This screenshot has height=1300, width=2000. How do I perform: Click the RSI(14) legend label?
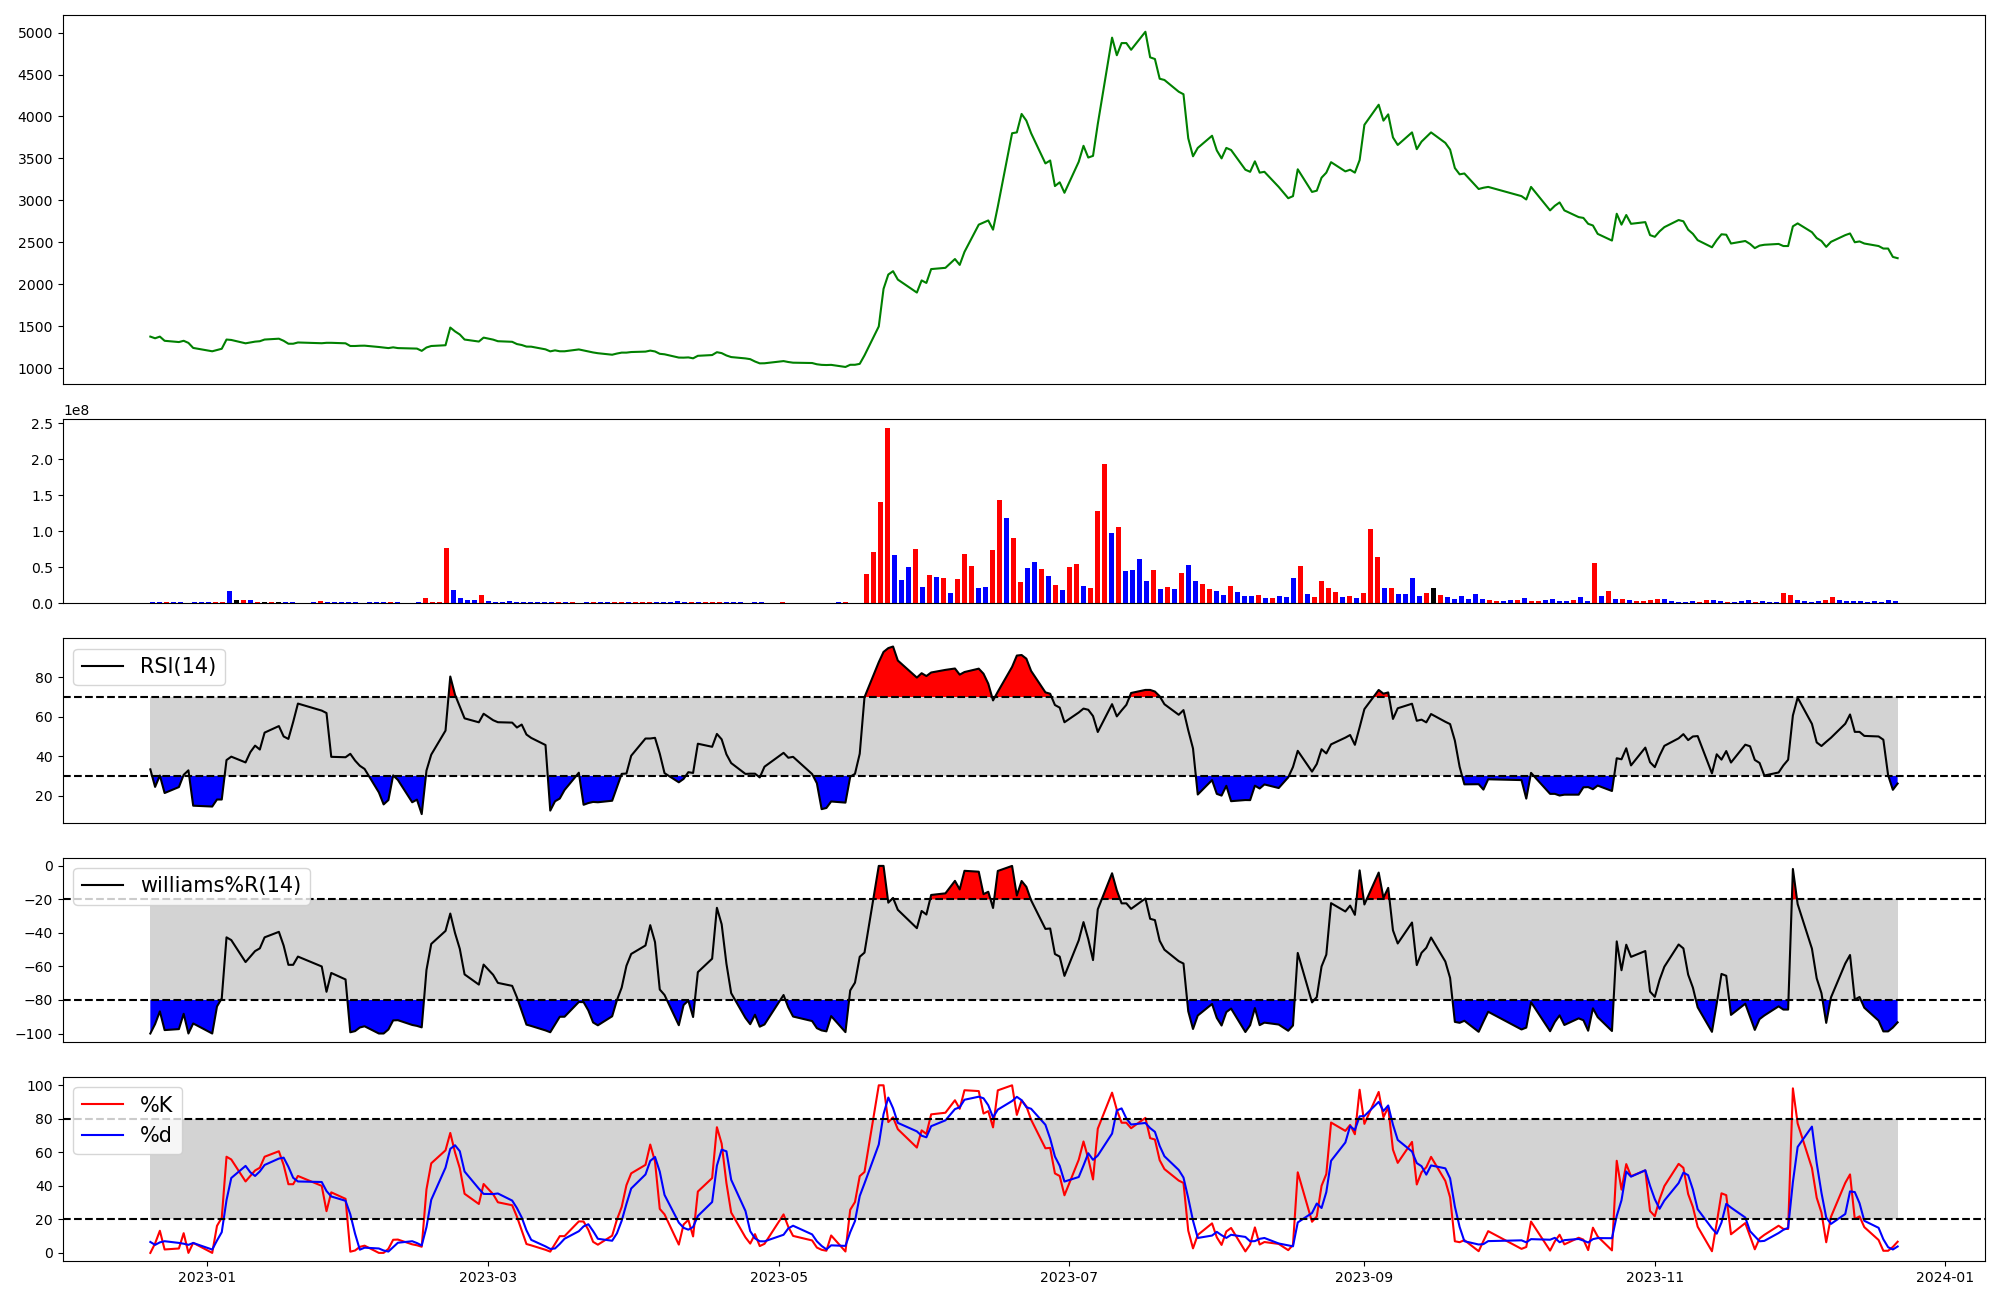click(177, 666)
